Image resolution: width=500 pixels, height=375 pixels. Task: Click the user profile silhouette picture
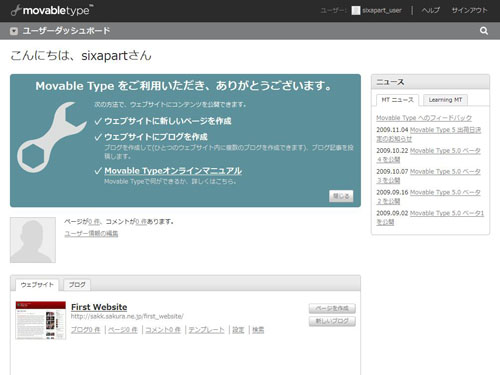point(33,240)
